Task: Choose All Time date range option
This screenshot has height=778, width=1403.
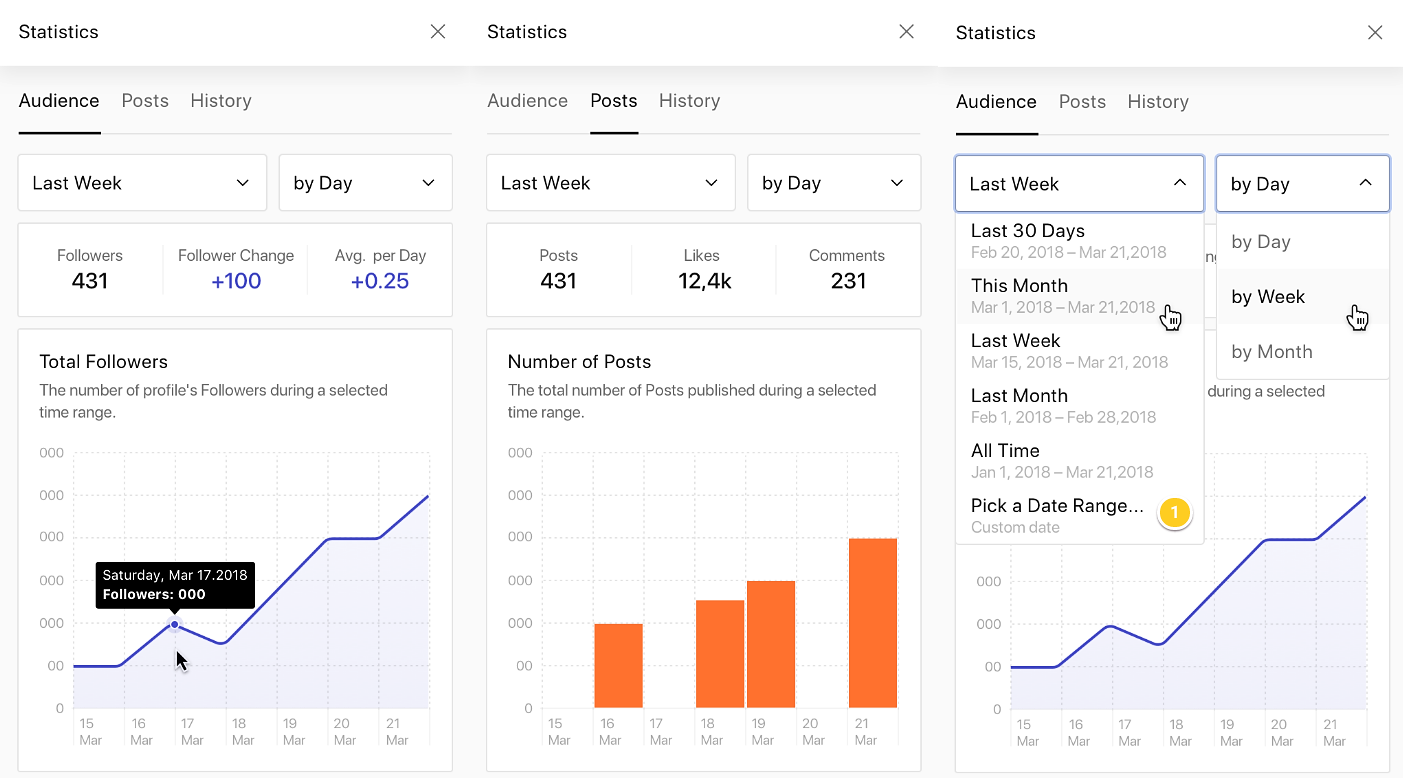Action: click(x=1079, y=461)
